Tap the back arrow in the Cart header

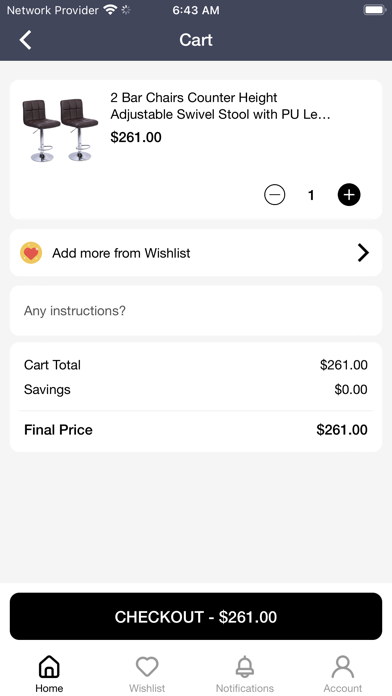25,40
